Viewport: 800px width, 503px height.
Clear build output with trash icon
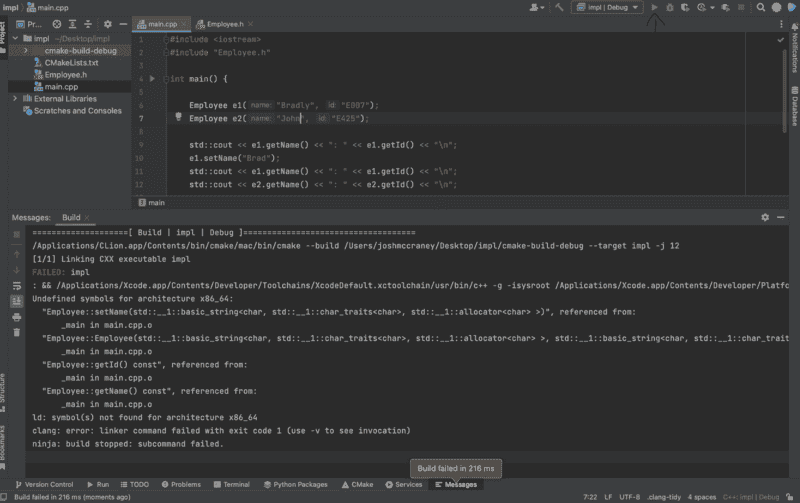(16, 334)
